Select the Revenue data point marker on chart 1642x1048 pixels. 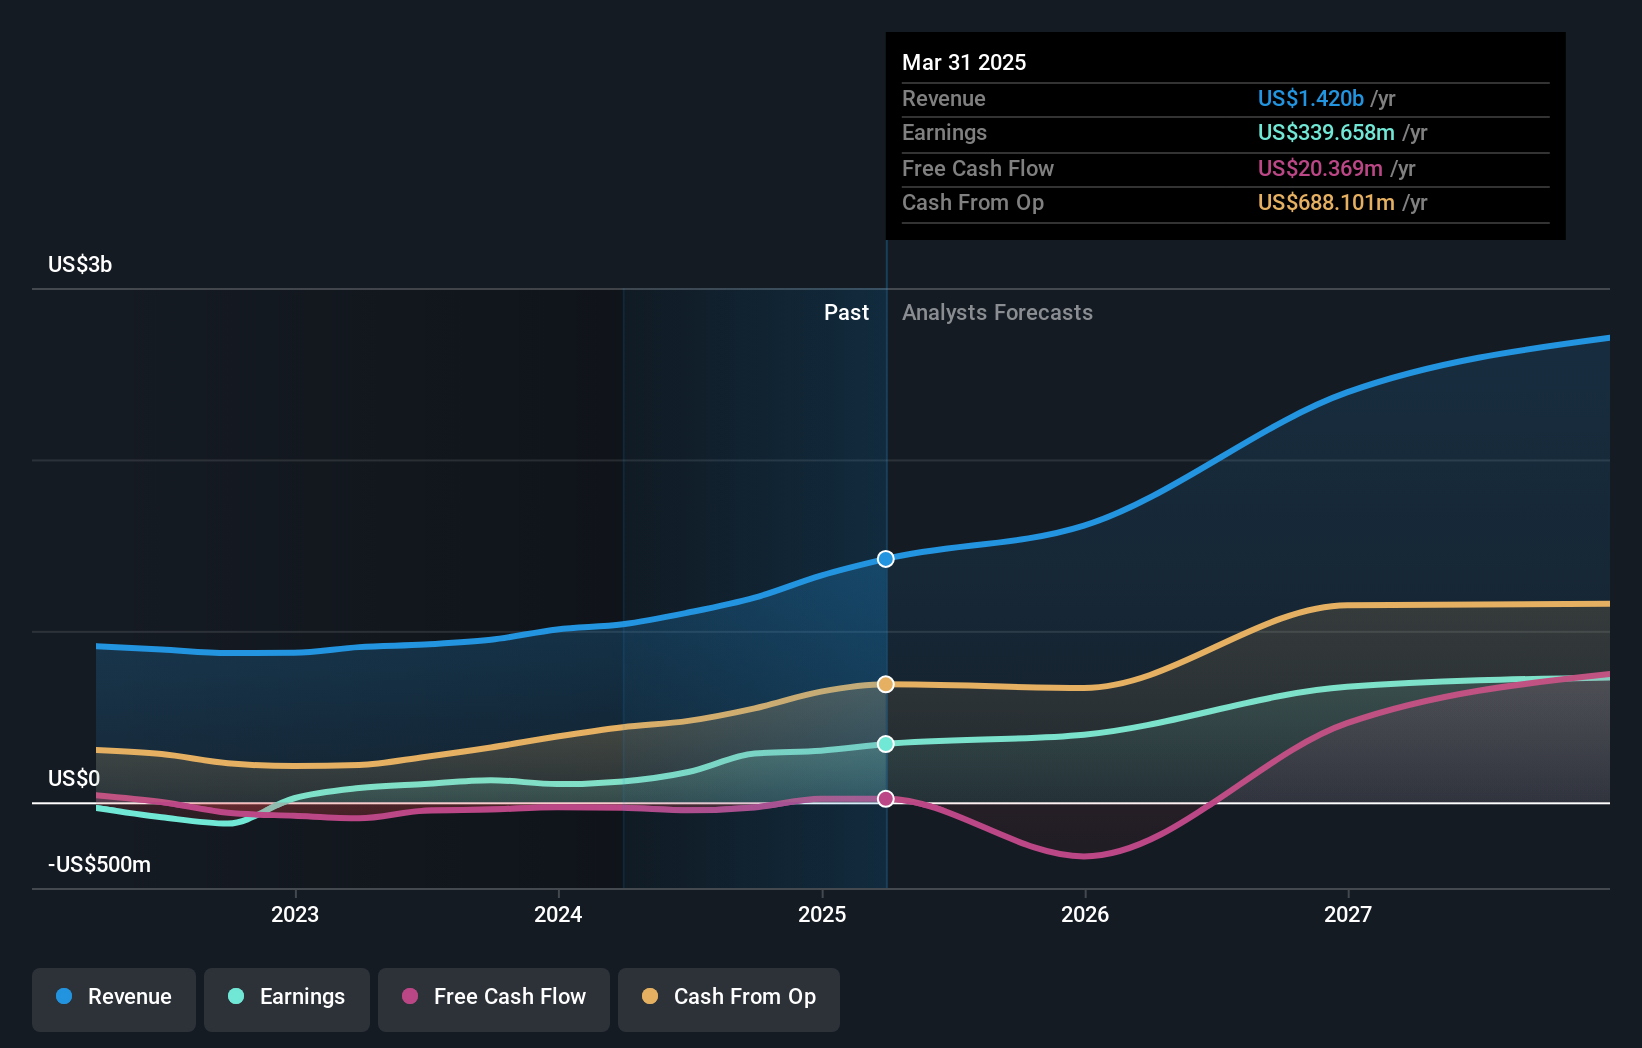[885, 559]
